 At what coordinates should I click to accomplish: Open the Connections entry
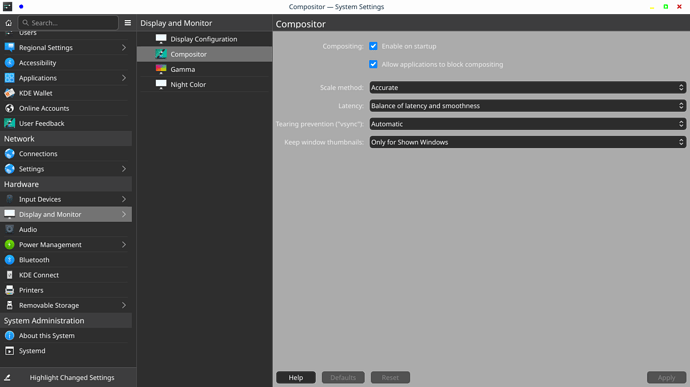(66, 154)
